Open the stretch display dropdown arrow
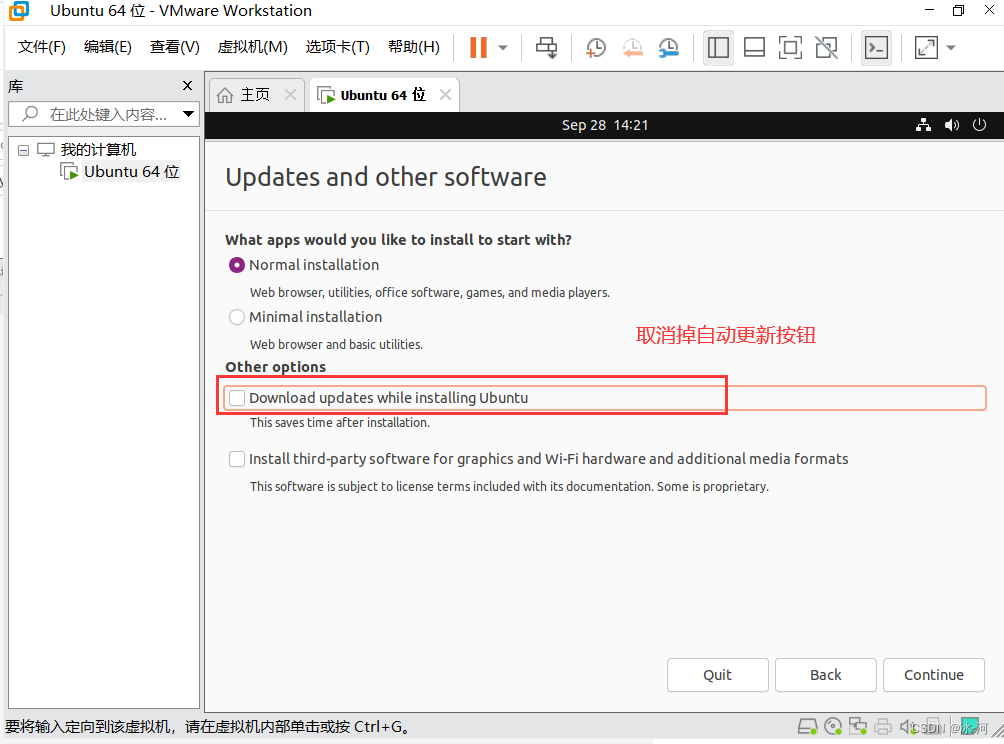 [951, 47]
